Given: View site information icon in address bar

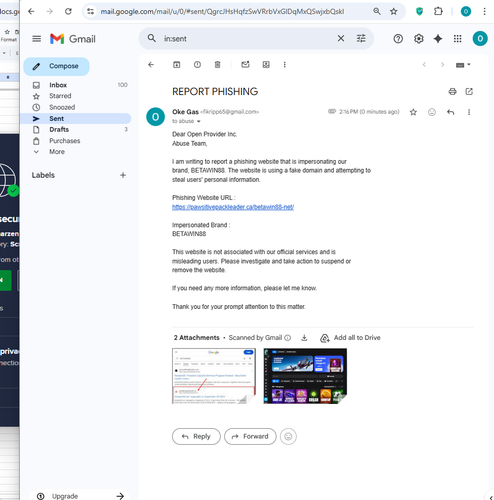Looking at the screenshot, I should point(91,12).
